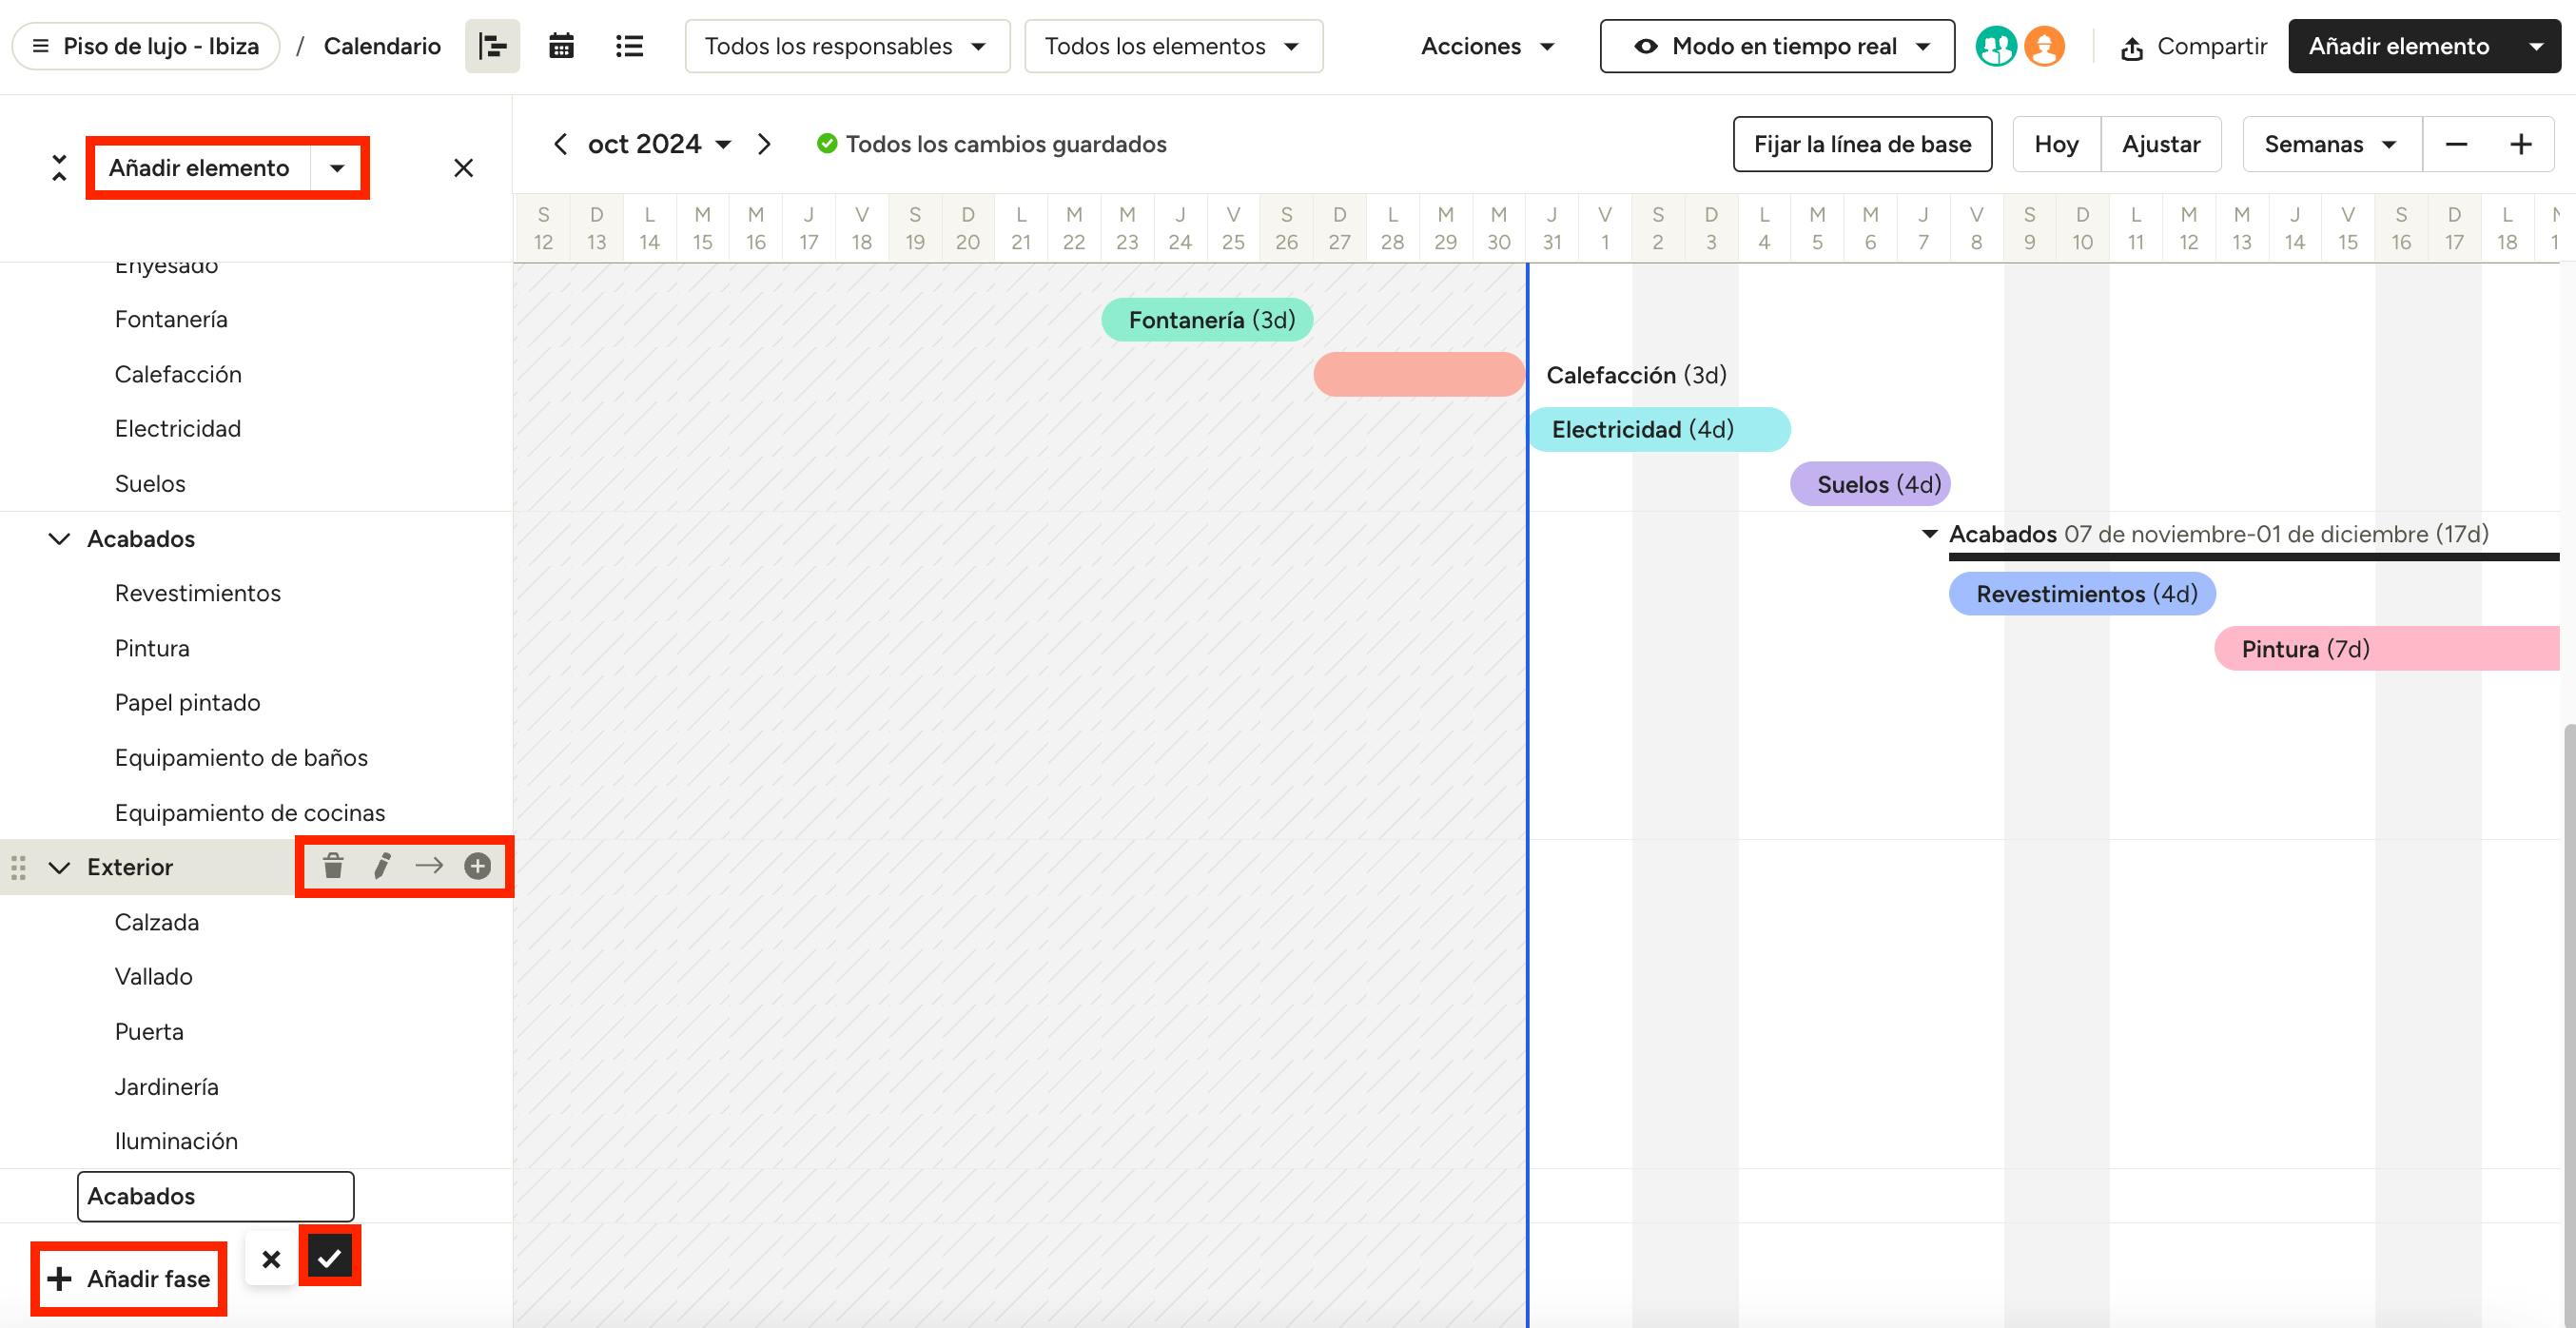Open Piso de lujo - Ibiza menu
The image size is (2576, 1328).
coord(146,46)
